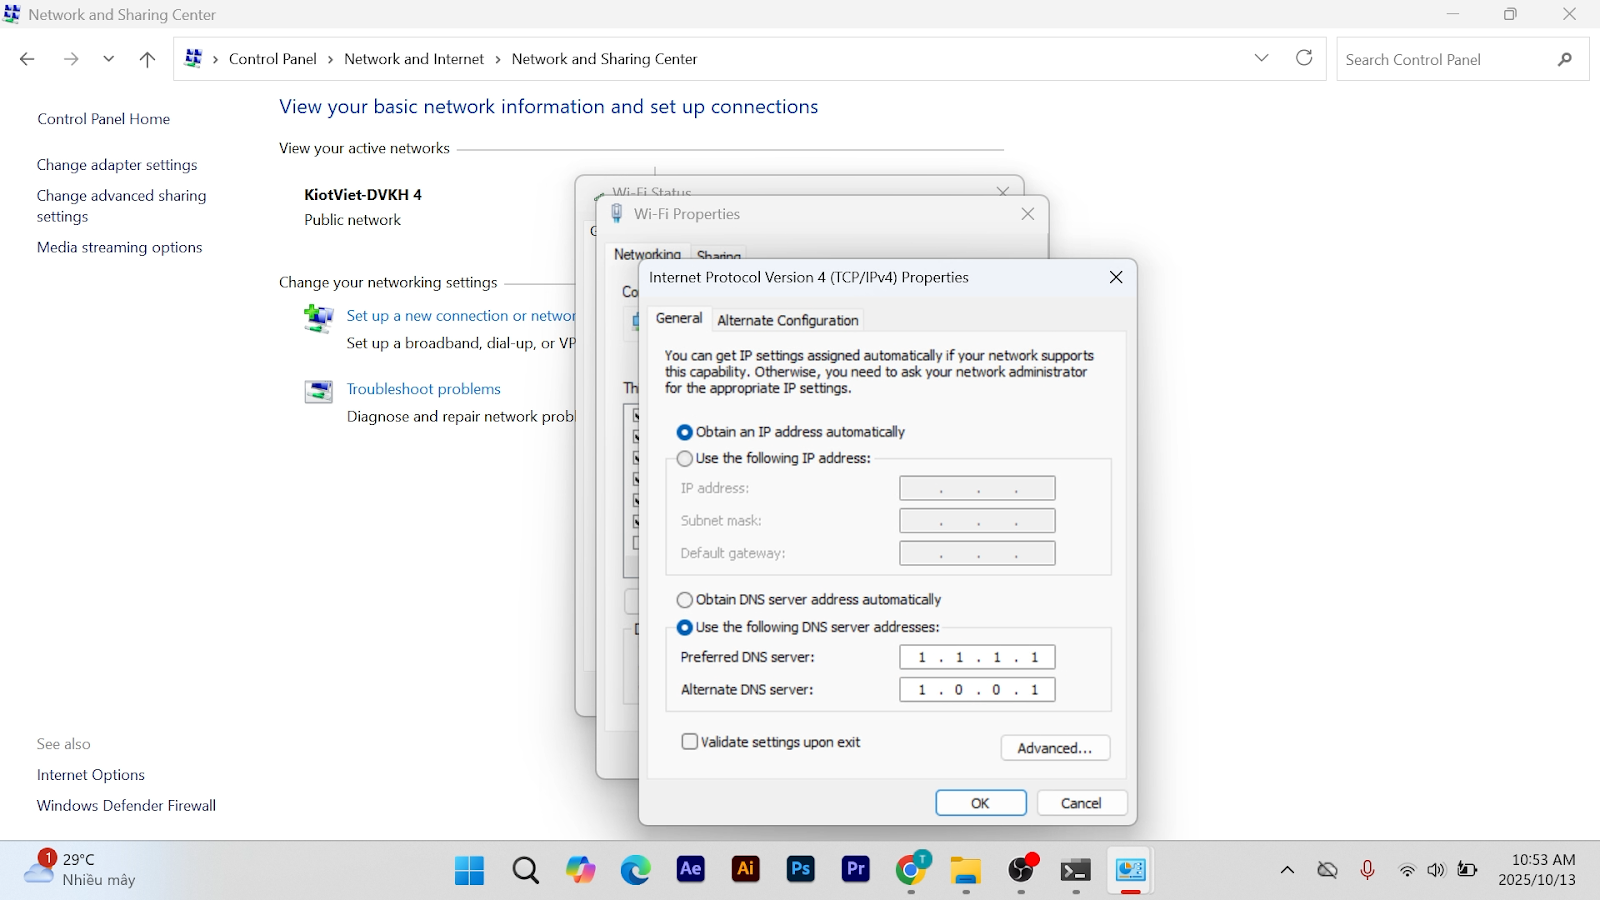Image resolution: width=1600 pixels, height=900 pixels.
Task: Click the Troubleshoot problems link
Action: [x=424, y=389]
